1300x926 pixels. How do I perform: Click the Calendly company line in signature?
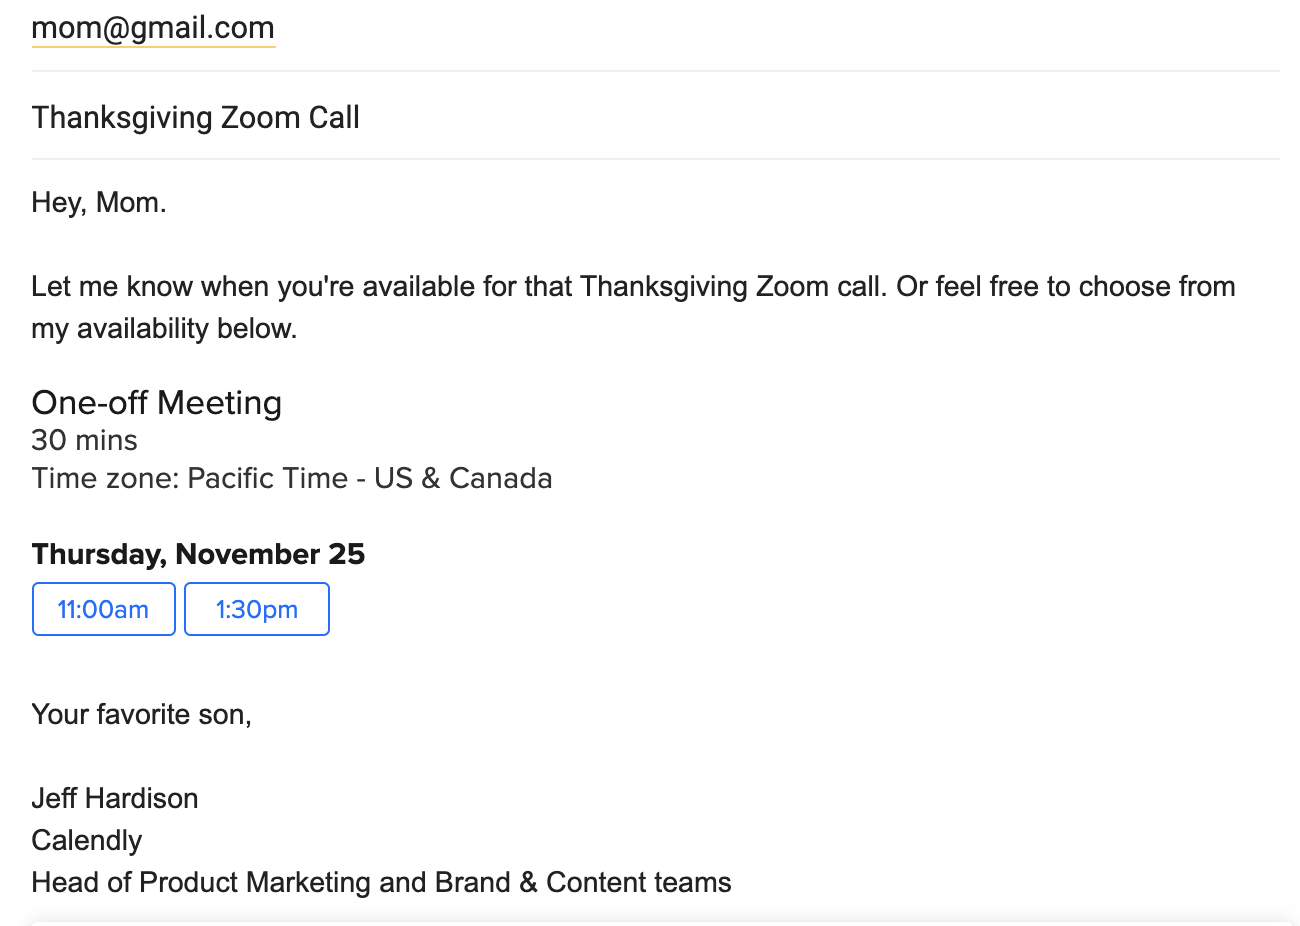87,841
